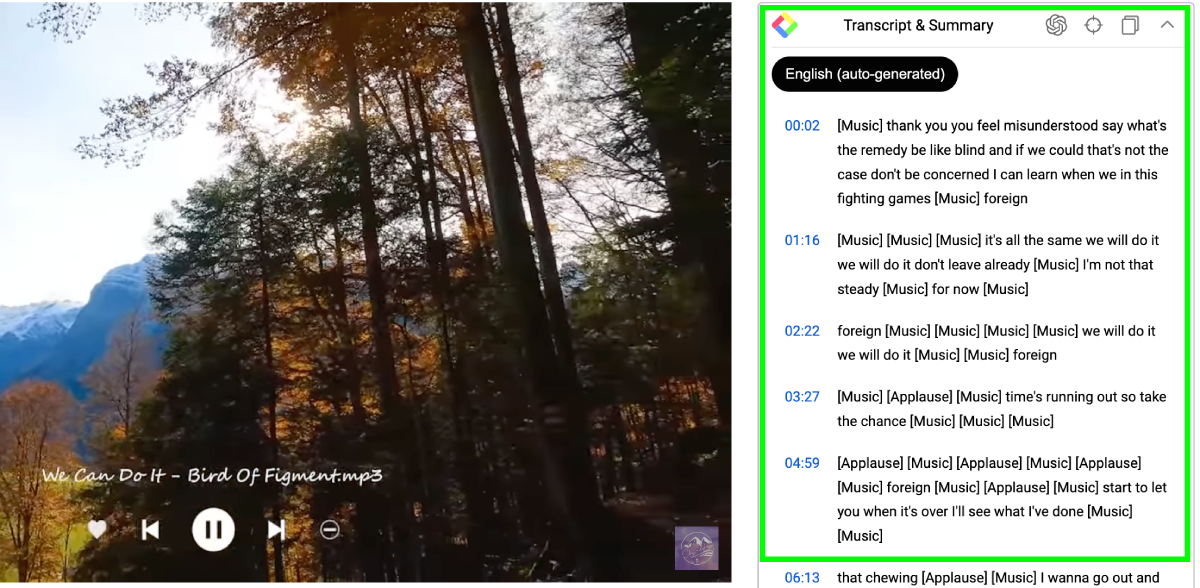Click the heart like icon
Screen dimensions: 1200x588
pyautogui.click(x=97, y=530)
